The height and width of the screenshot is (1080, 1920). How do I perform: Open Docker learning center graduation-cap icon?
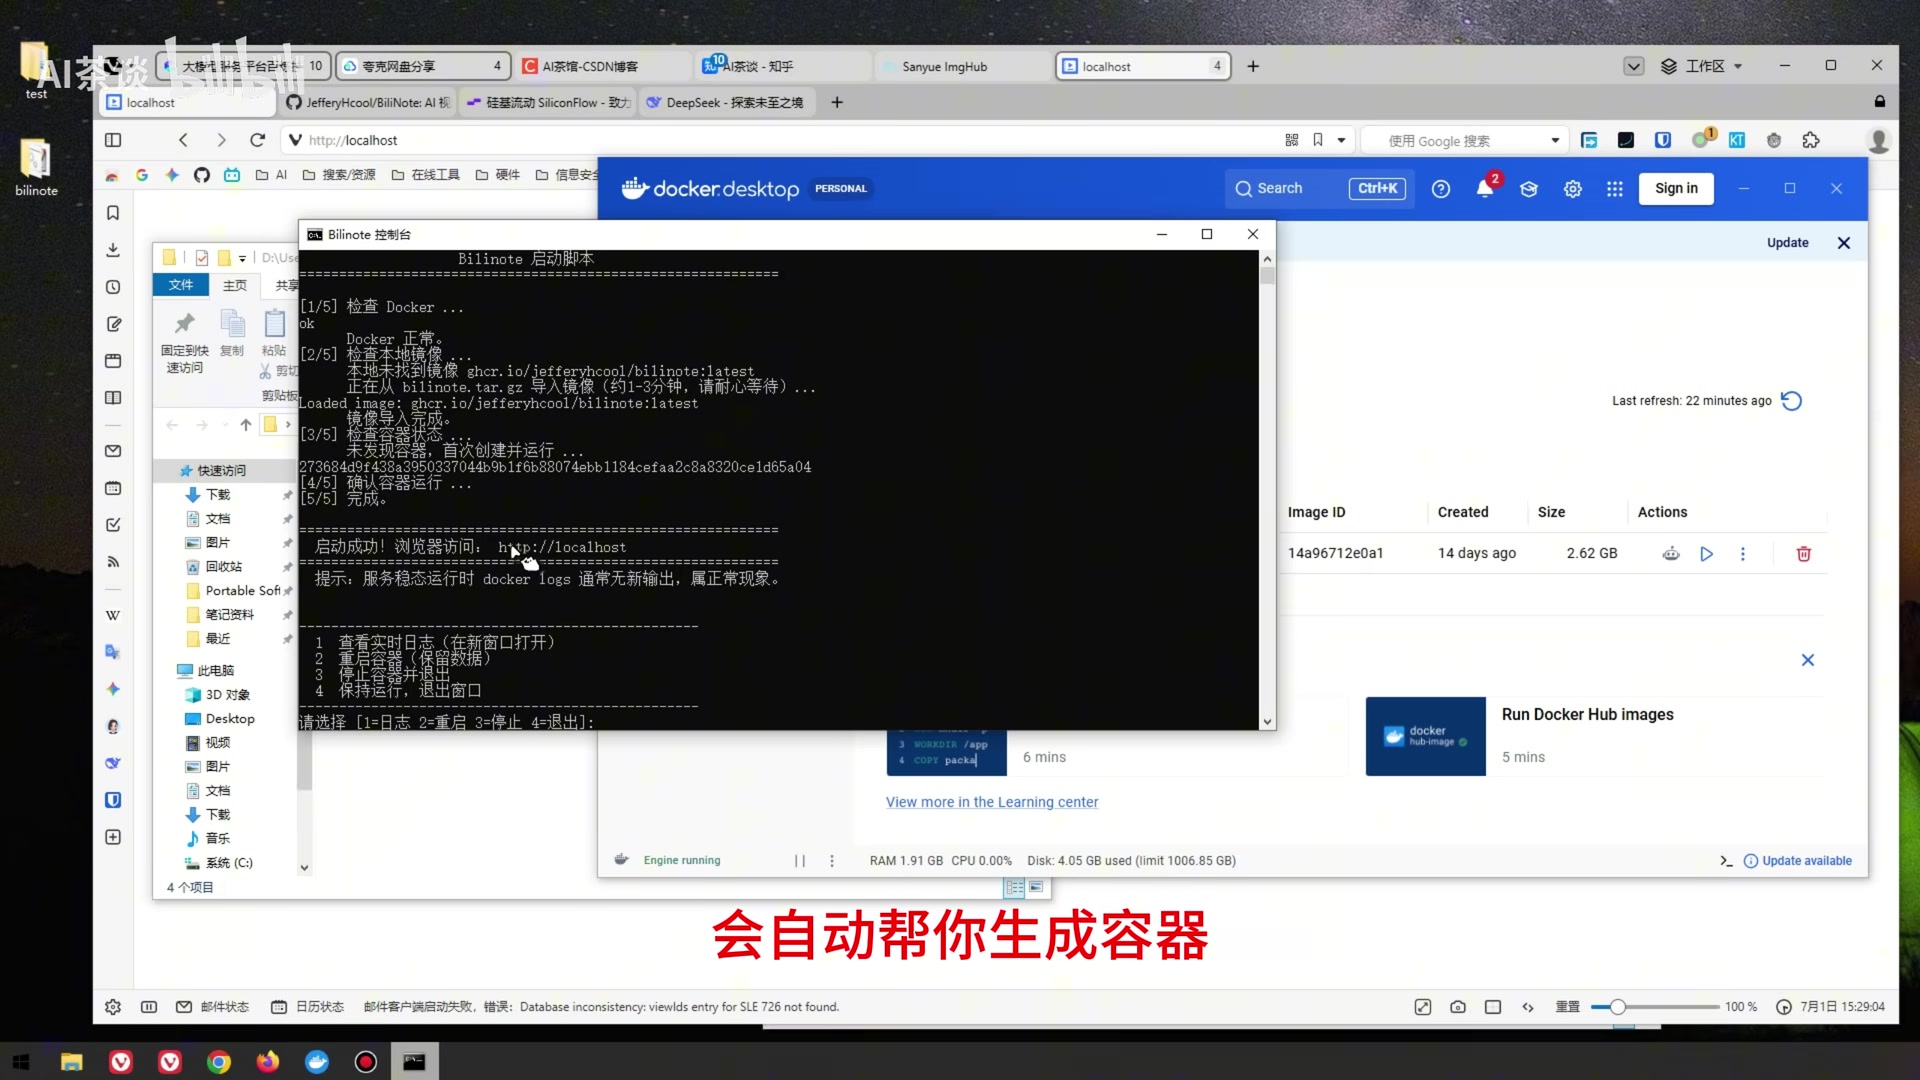click(x=1529, y=189)
